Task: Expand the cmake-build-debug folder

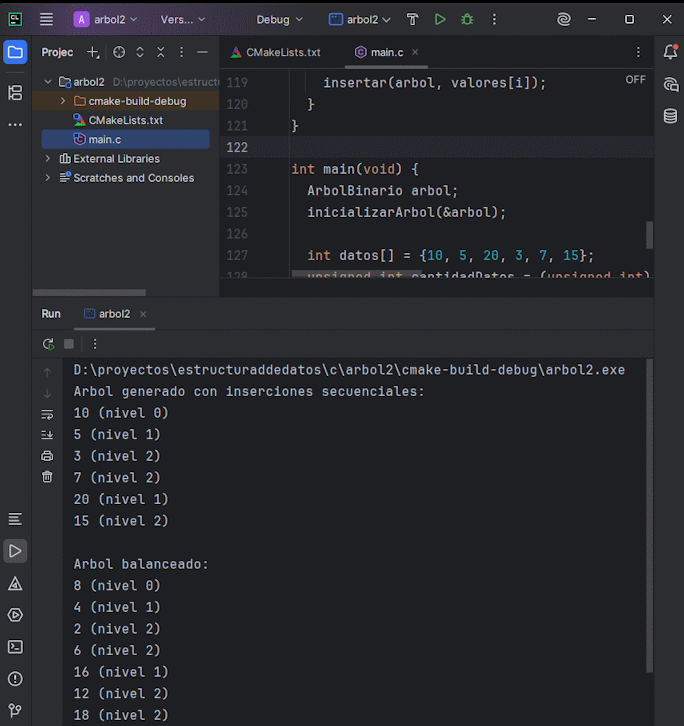Action: 64,101
